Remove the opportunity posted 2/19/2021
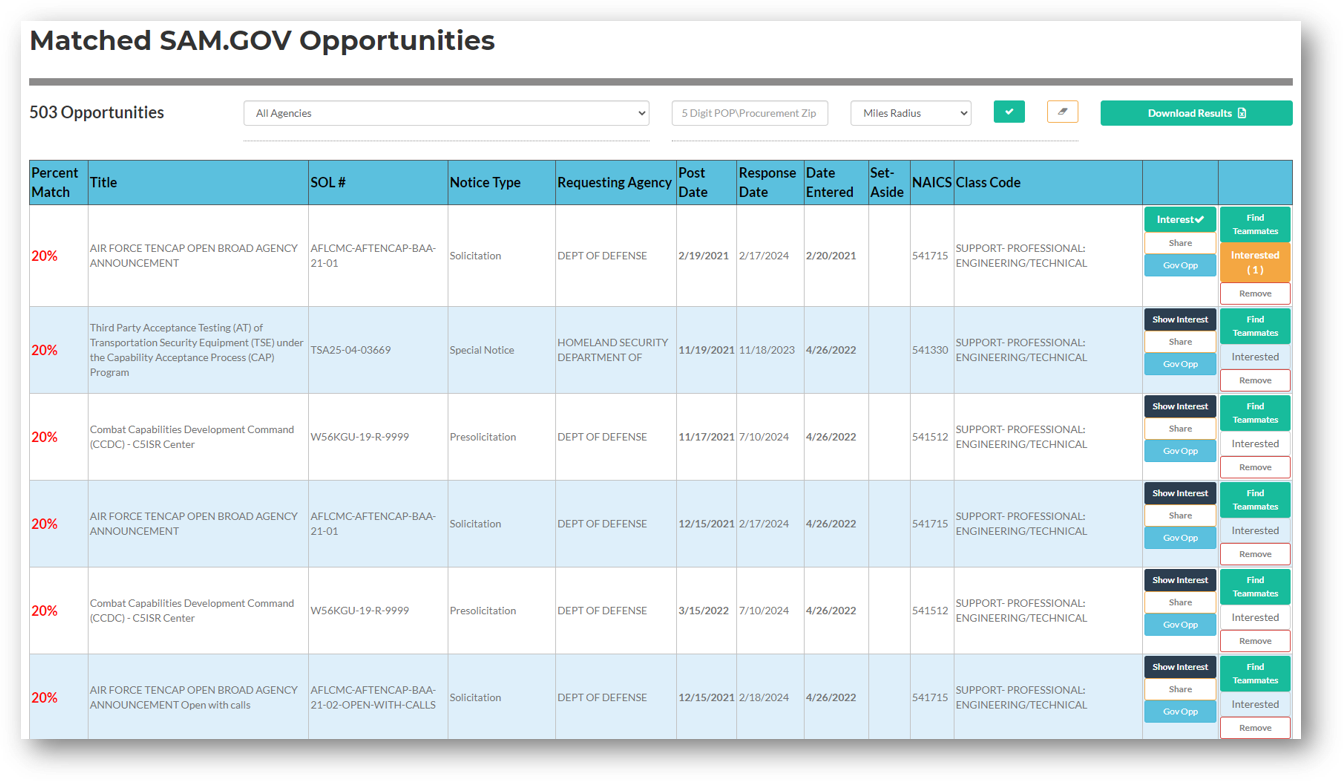The width and height of the screenshot is (1343, 781). click(1255, 294)
